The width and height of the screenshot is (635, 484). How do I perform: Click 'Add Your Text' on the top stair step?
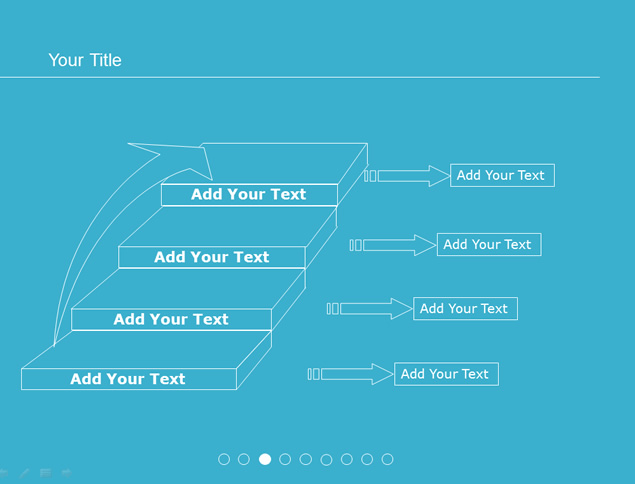248,194
